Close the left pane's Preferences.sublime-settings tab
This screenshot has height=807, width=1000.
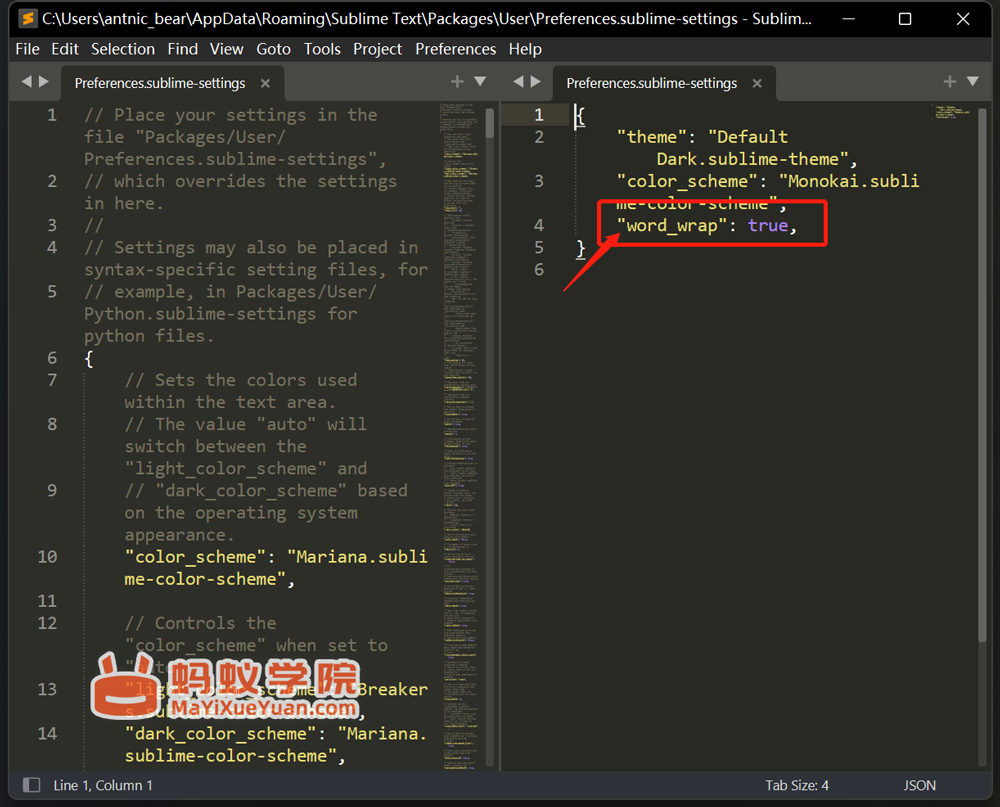(265, 83)
